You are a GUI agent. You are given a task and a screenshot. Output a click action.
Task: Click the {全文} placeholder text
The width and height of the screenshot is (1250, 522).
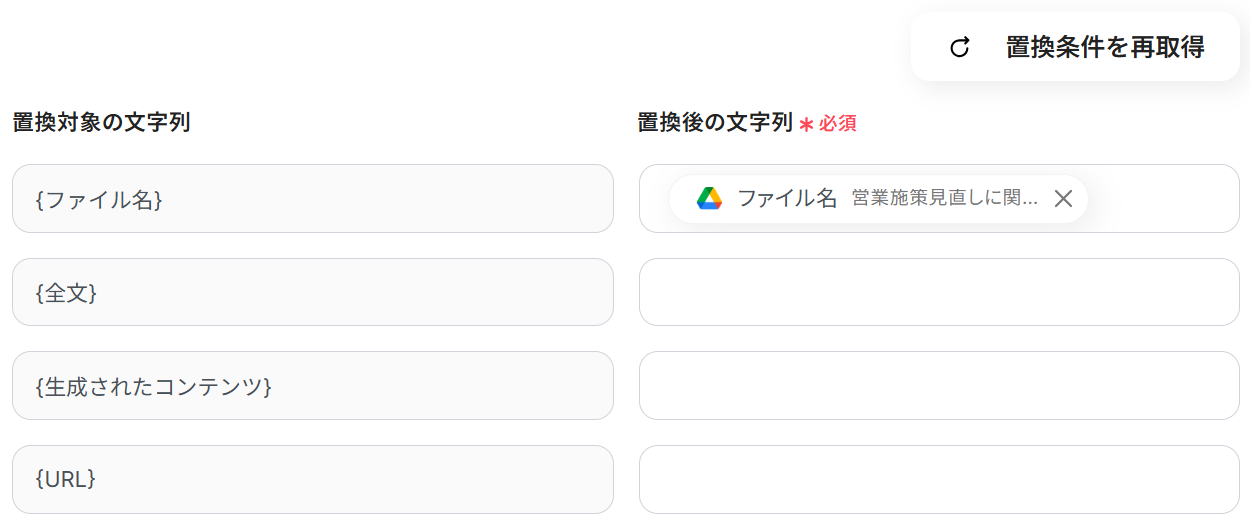coord(66,292)
